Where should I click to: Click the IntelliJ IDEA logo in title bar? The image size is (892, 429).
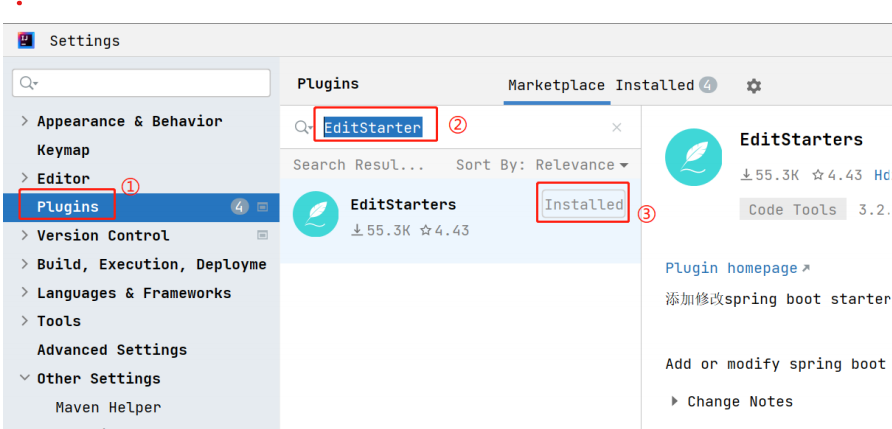(x=26, y=40)
